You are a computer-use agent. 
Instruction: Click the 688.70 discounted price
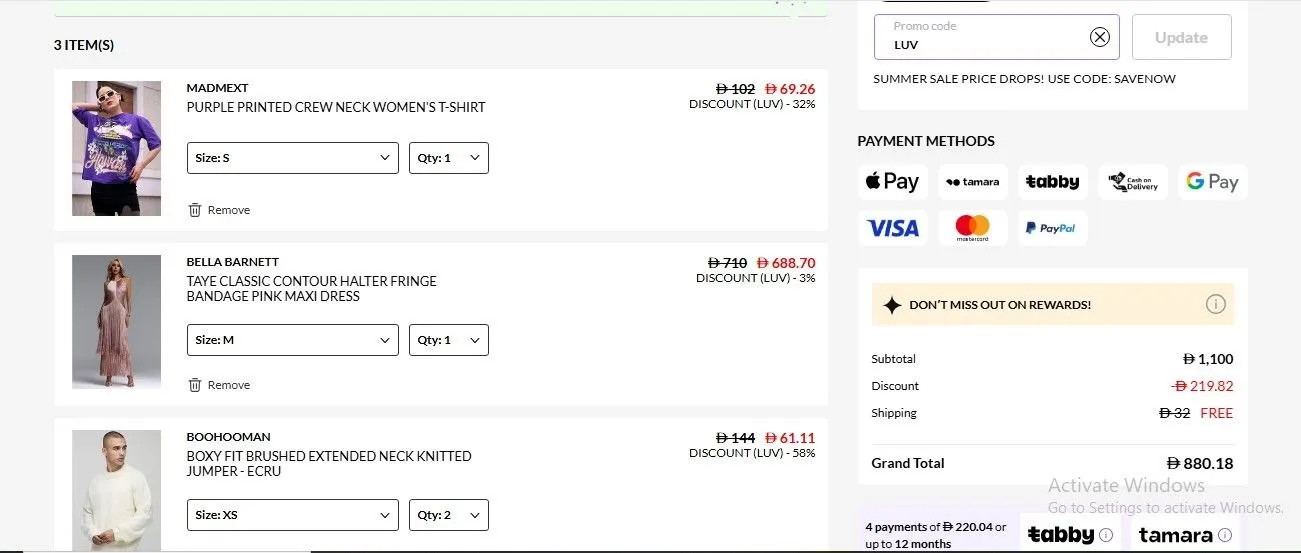click(786, 263)
